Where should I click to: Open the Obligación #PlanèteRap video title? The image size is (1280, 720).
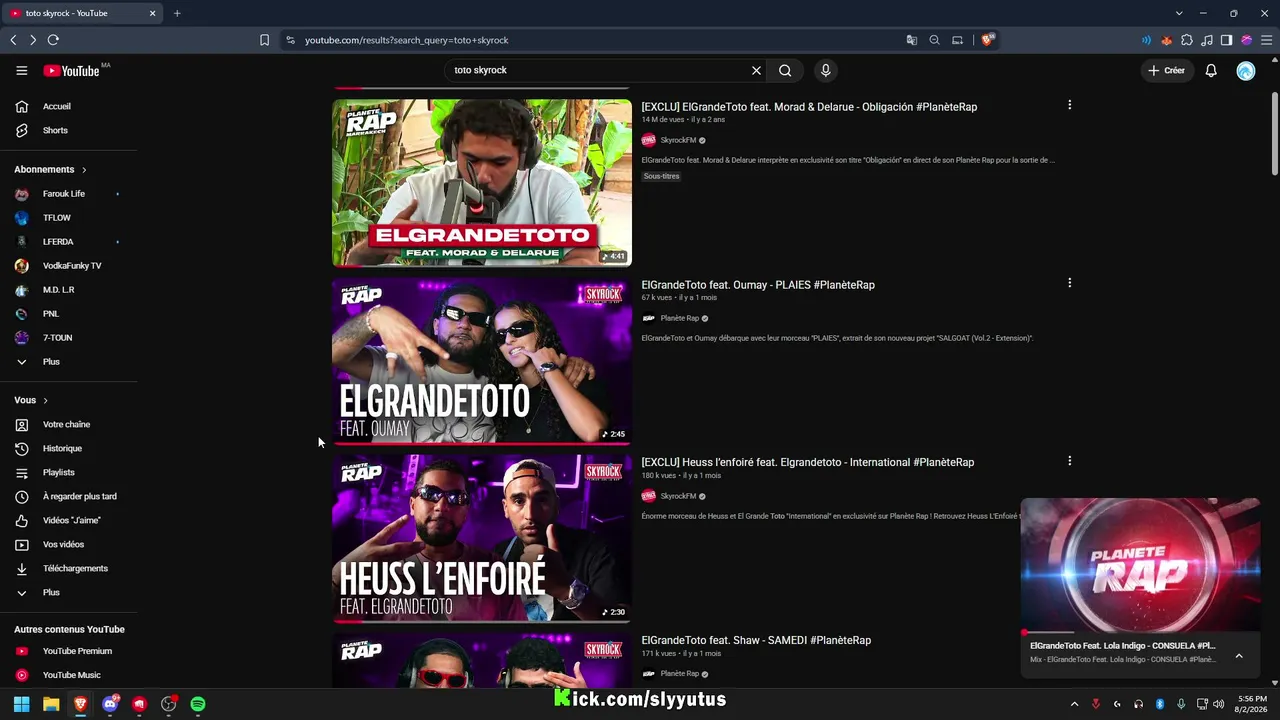tap(809, 107)
